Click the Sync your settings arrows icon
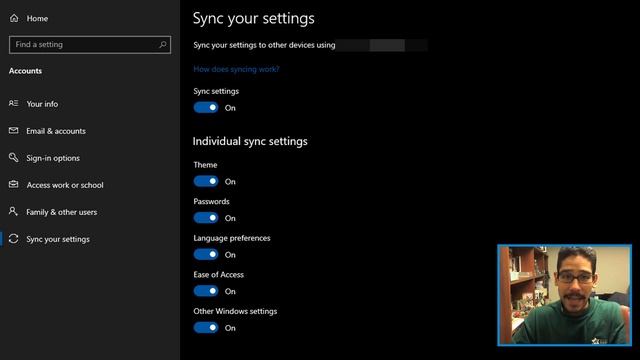The image size is (640, 360). 13,239
